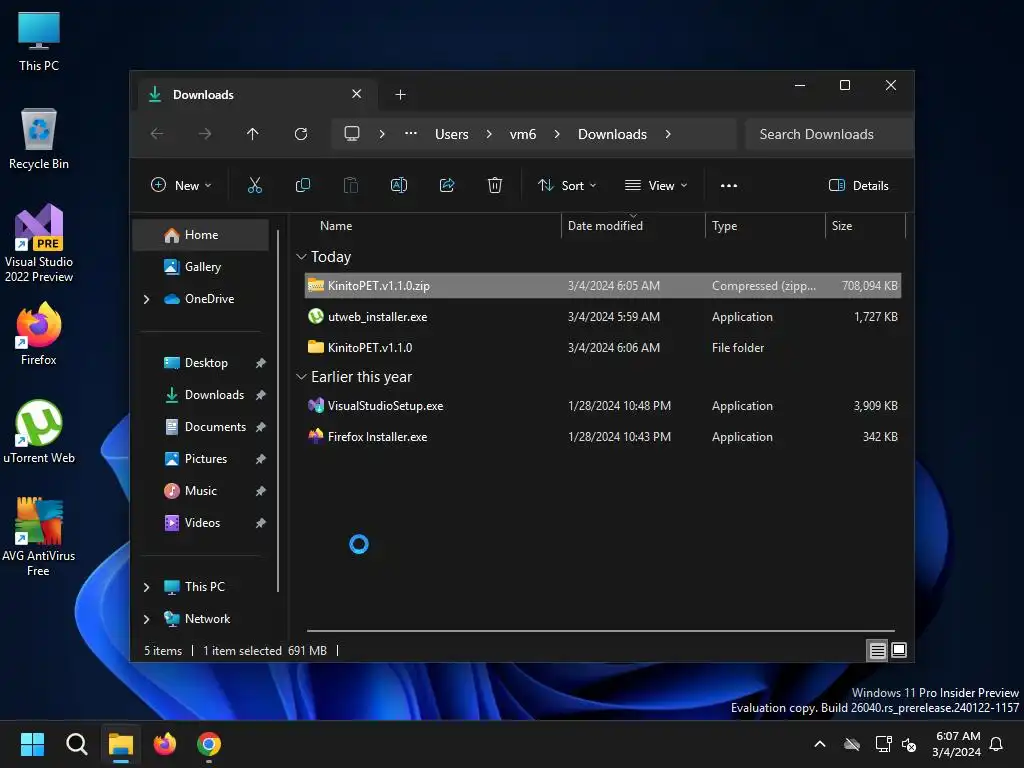Viewport: 1024px width, 768px height.
Task: Expand Network in navigation pane
Action: point(146,619)
